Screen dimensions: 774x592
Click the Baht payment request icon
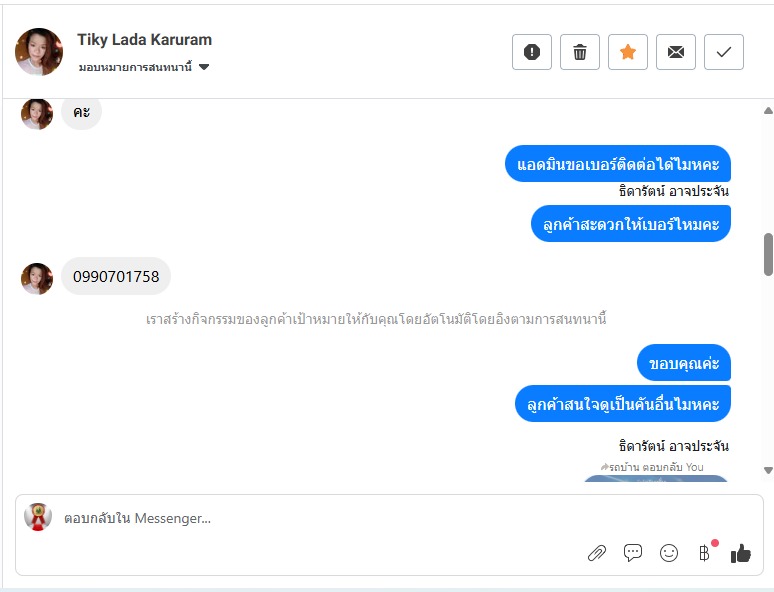[x=705, y=553]
